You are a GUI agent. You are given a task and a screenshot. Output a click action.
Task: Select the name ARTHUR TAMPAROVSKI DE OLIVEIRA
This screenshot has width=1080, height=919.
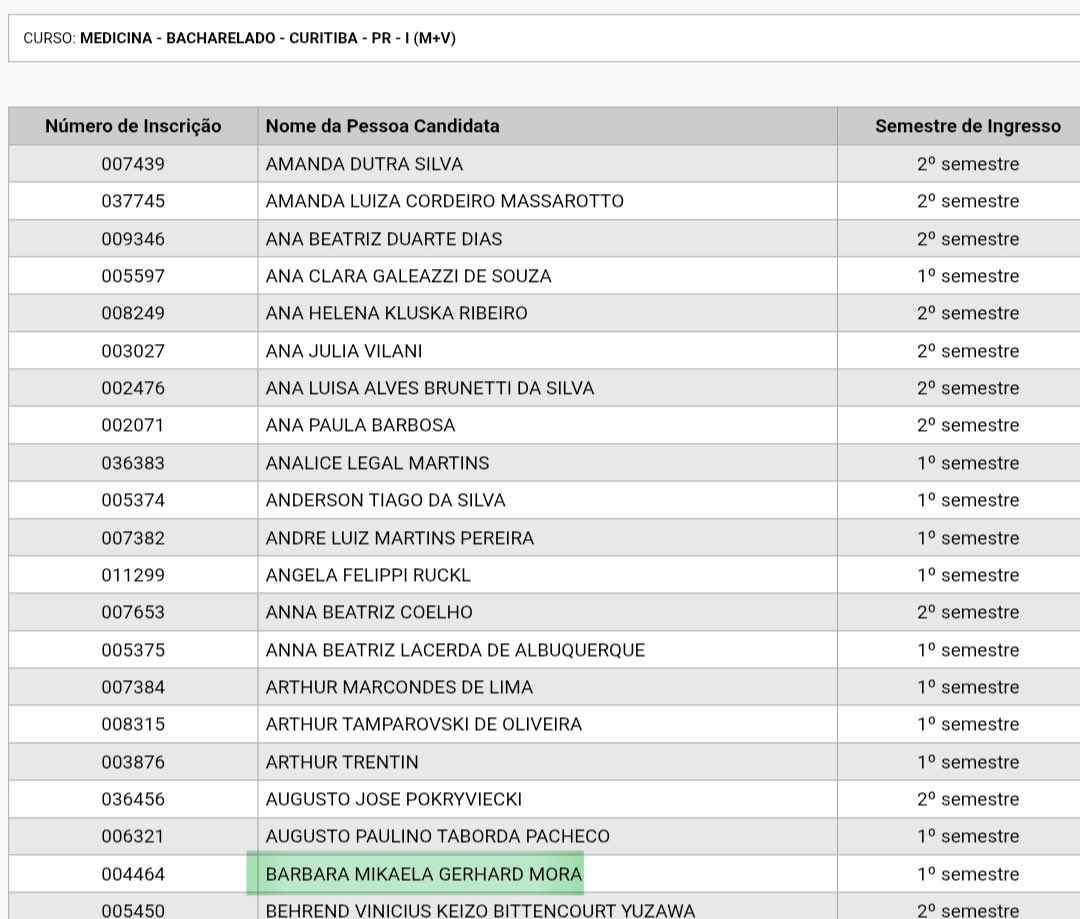pos(424,725)
